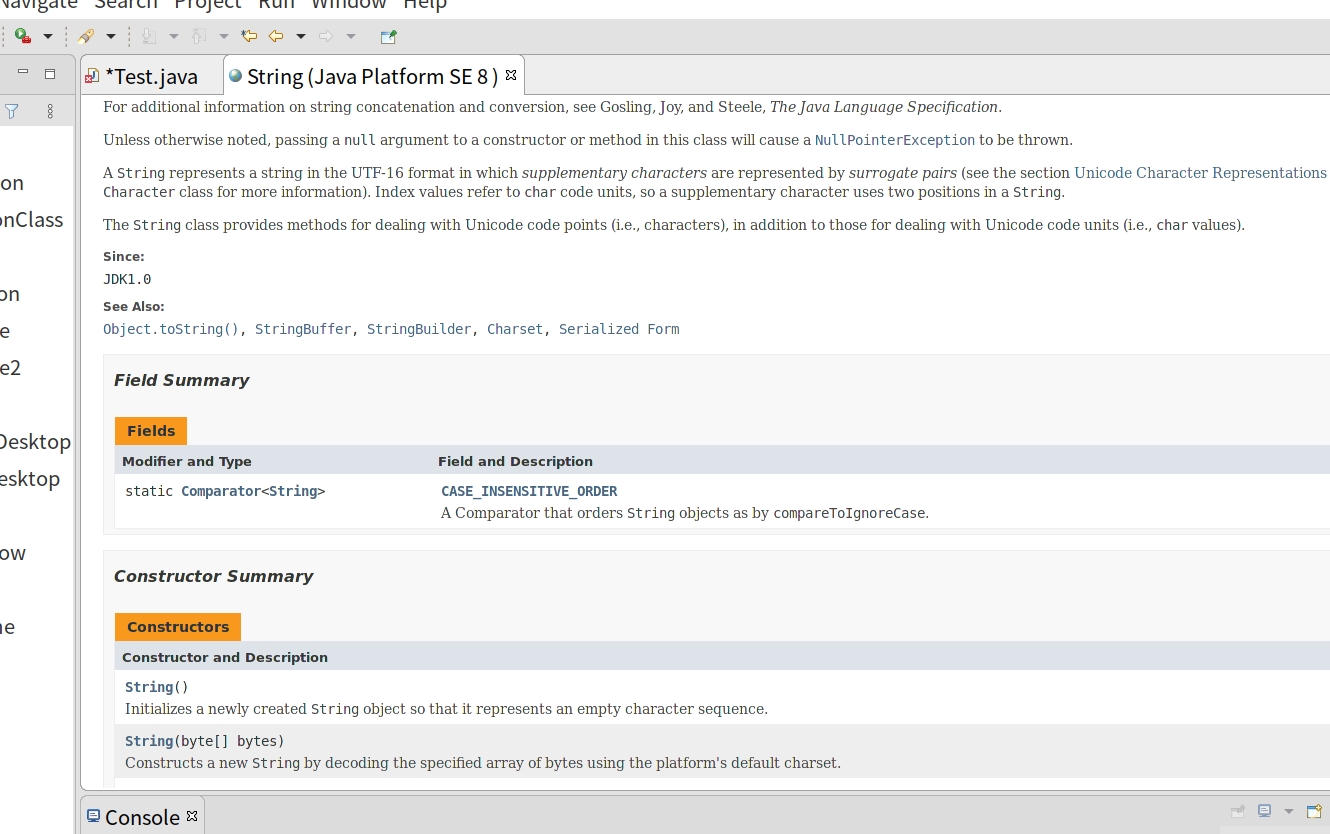Viewport: 1330px width, 834px height.
Task: Click the Display Selected Console monitor icon
Action: pos(1264,811)
